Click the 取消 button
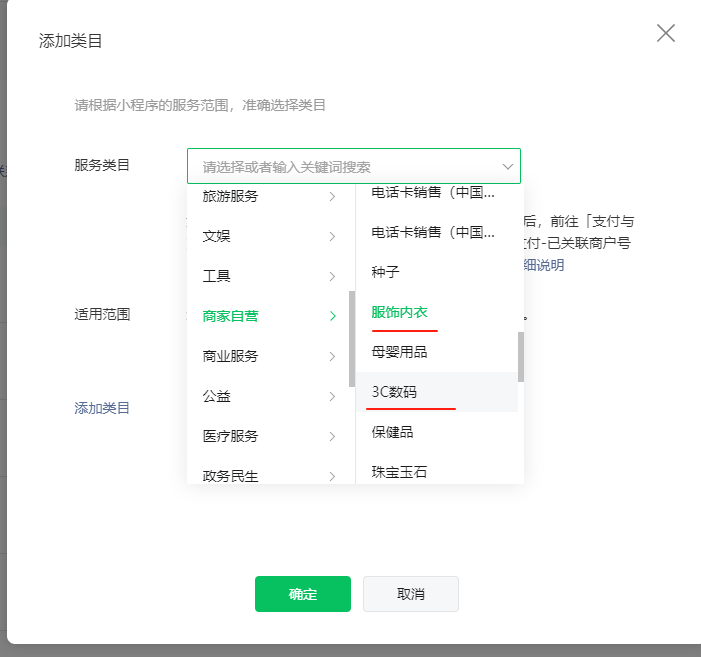Screen dimensions: 701x657 (411, 594)
